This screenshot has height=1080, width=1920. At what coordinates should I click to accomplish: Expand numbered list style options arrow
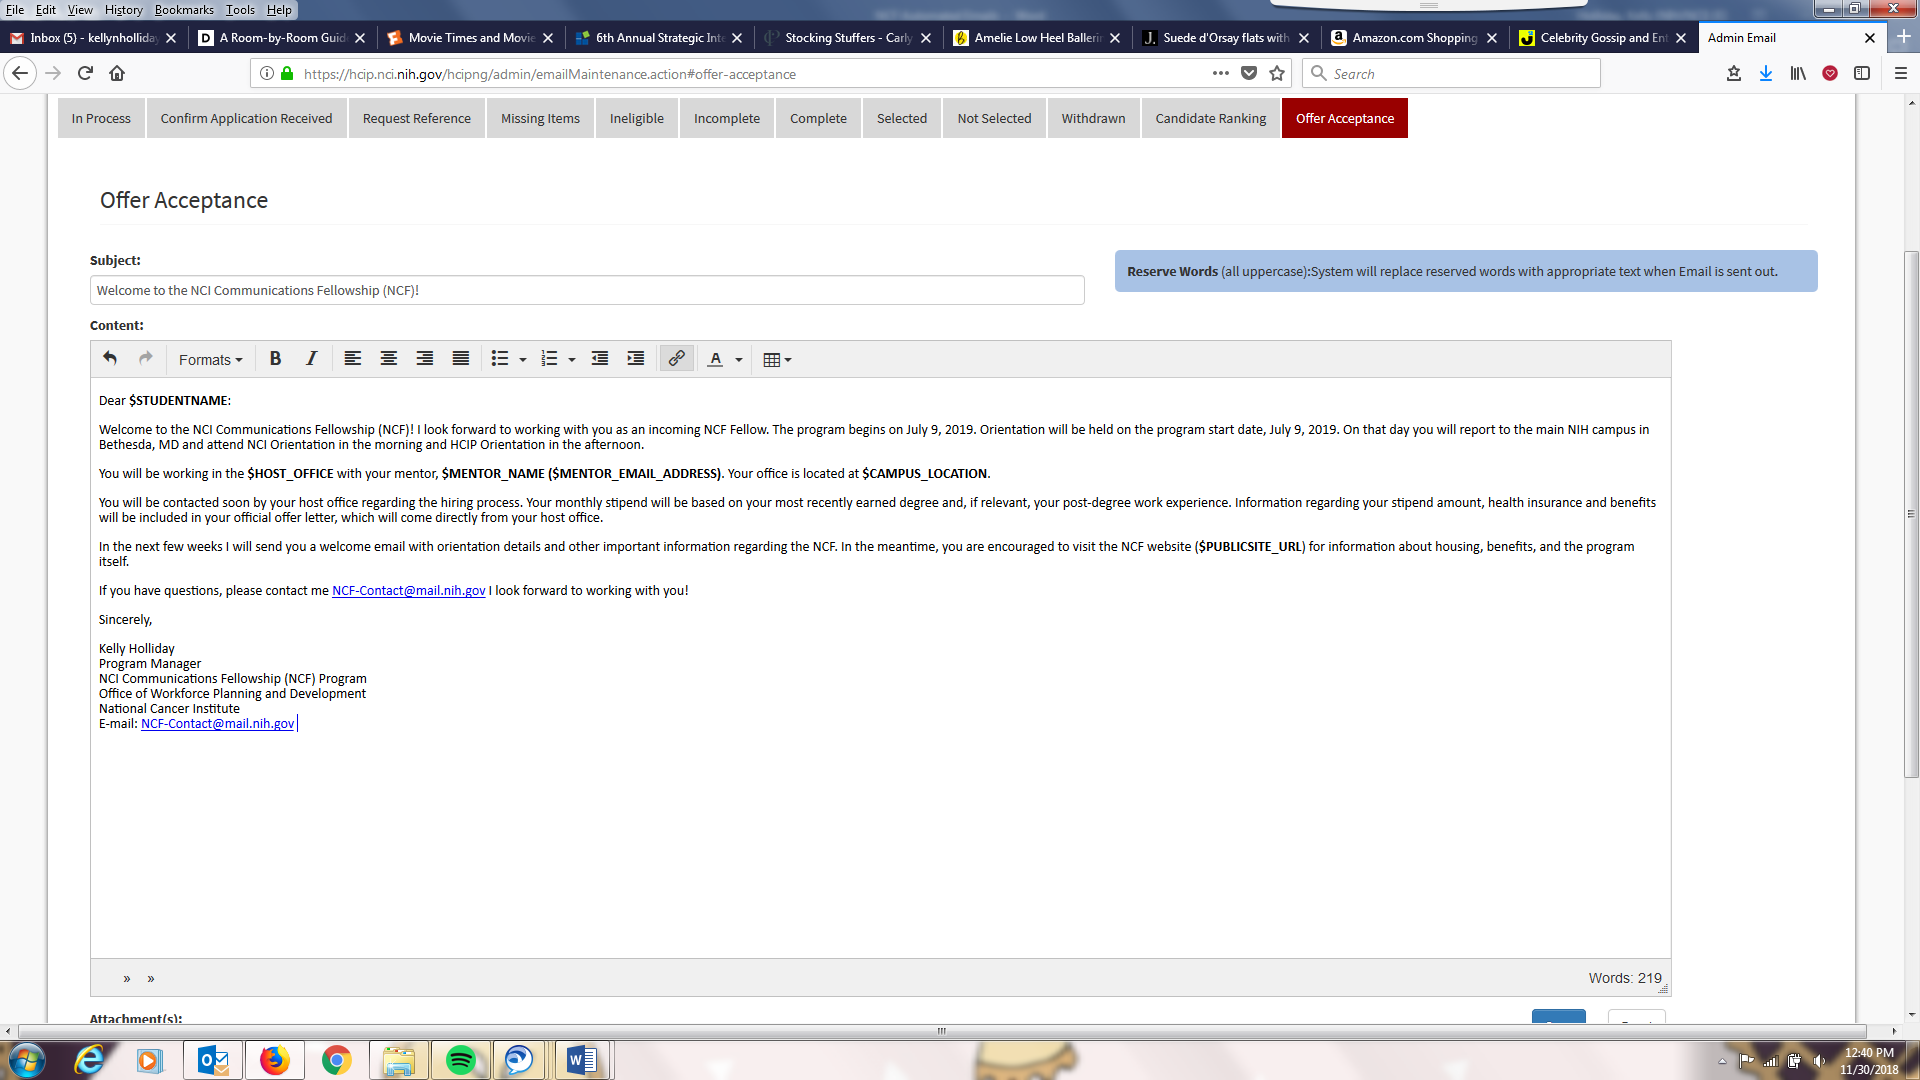(x=572, y=360)
